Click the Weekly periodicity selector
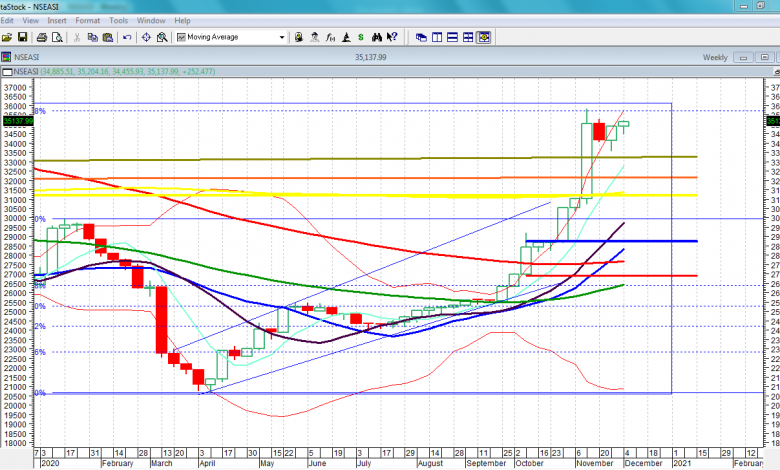The width and height of the screenshot is (780, 470). click(715, 58)
